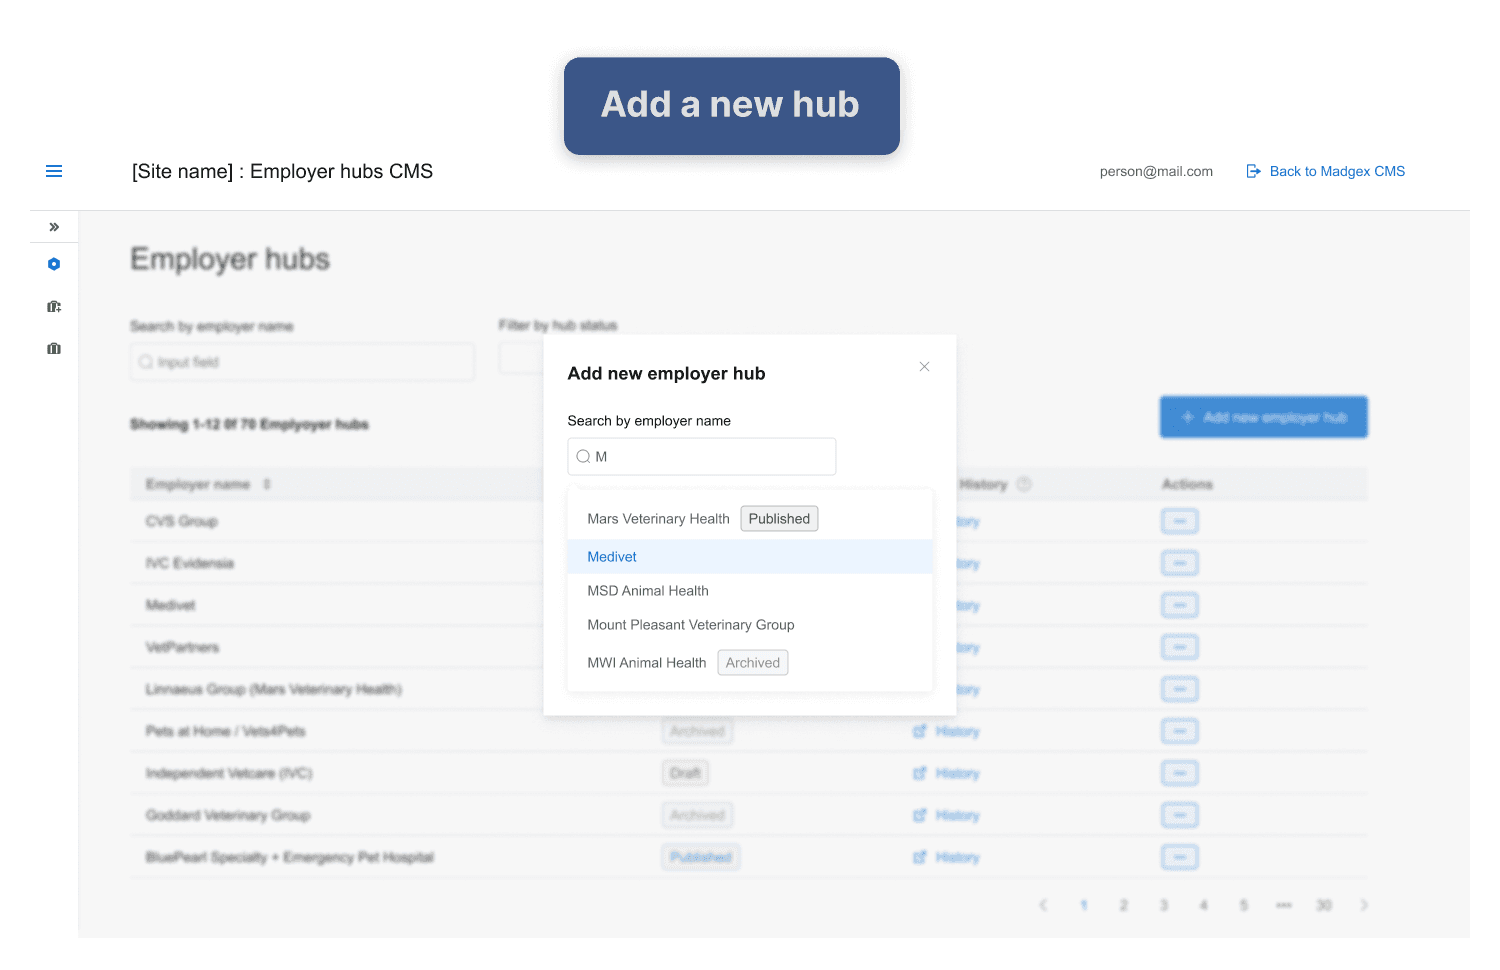Focus the dialog's employer name search field

[702, 456]
